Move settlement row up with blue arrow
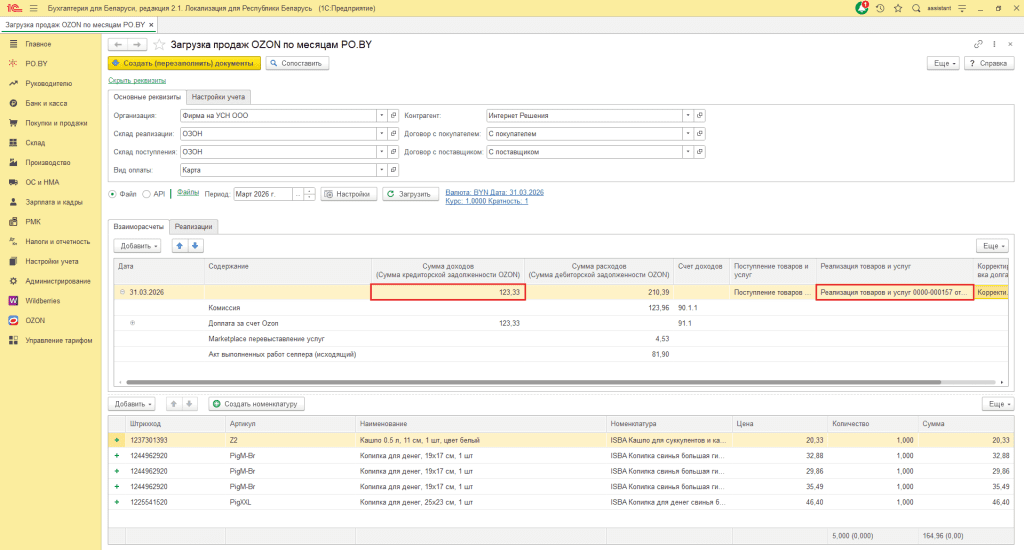 pyautogui.click(x=180, y=246)
